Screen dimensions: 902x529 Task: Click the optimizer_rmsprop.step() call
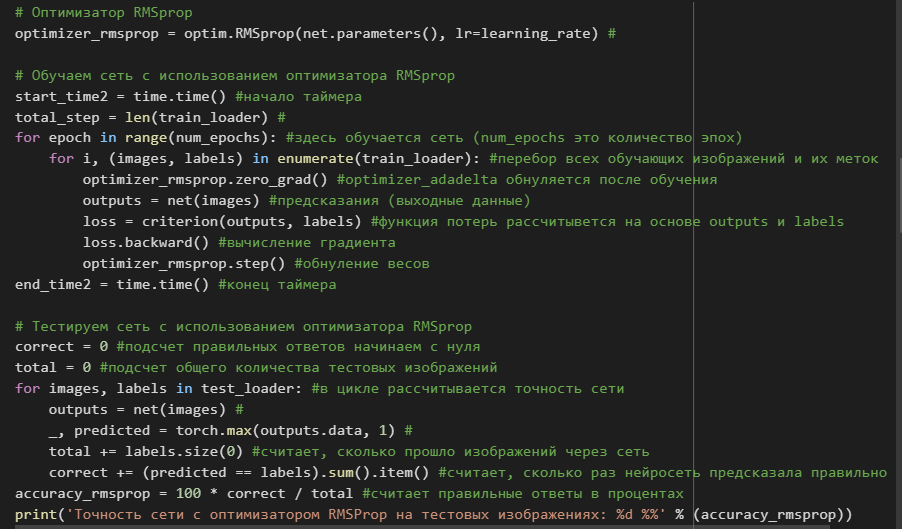pos(184,263)
